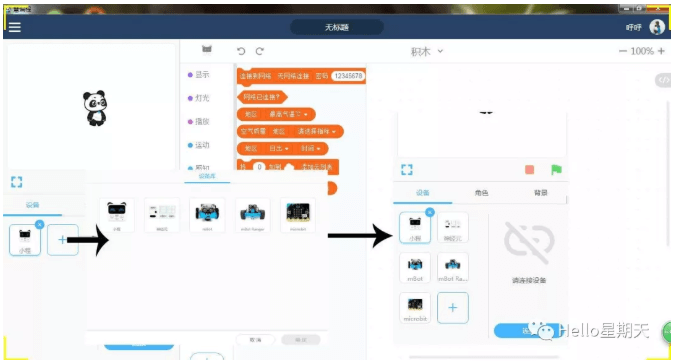675x363 pixels.
Task: Click the redo arrow icon
Action: [x=260, y=51]
